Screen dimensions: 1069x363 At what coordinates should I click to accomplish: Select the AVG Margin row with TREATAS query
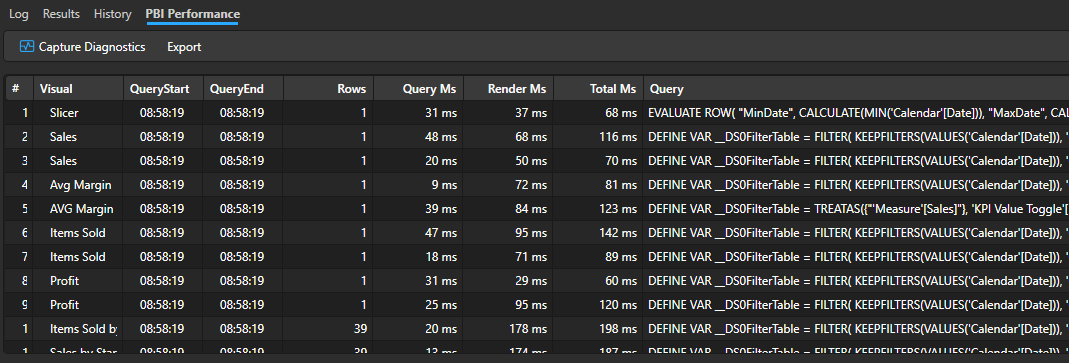pos(537,209)
